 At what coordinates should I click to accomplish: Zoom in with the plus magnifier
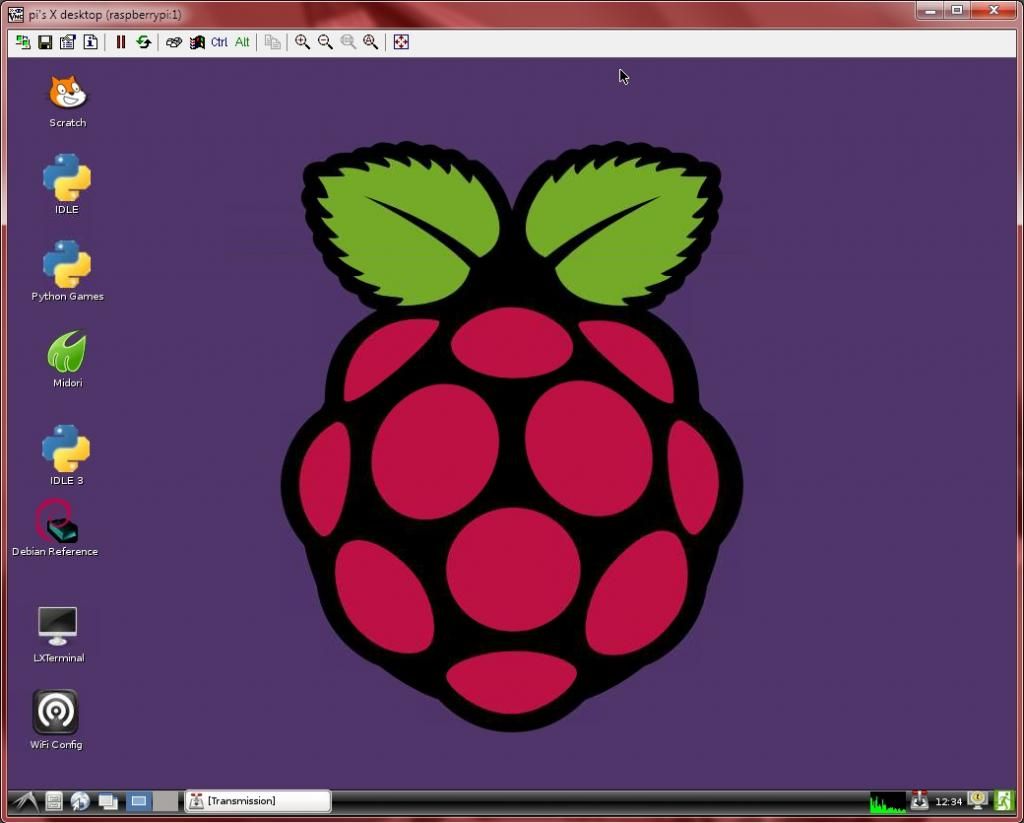302,42
